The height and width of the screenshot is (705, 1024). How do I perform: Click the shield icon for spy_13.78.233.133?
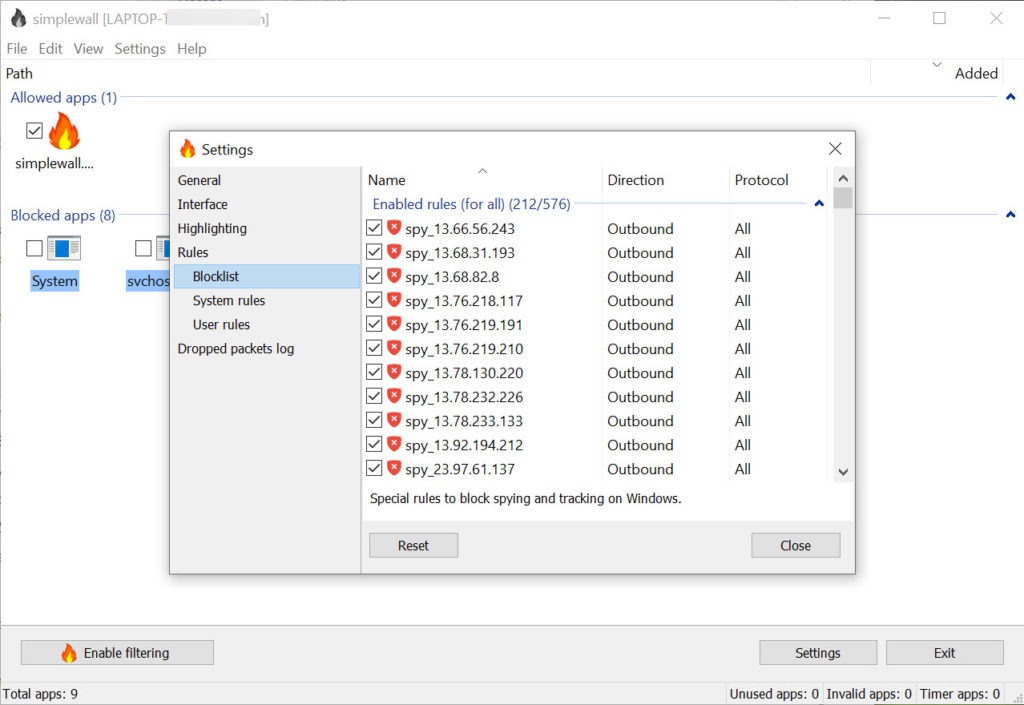394,420
